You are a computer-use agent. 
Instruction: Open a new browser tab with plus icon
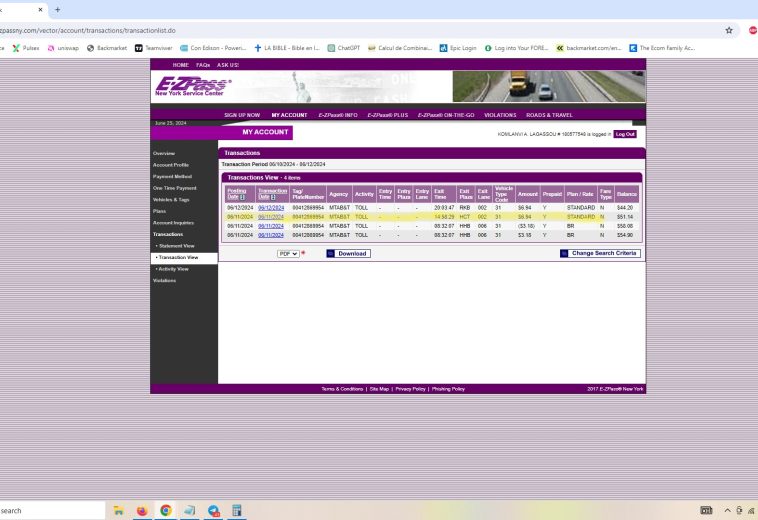(57, 9)
